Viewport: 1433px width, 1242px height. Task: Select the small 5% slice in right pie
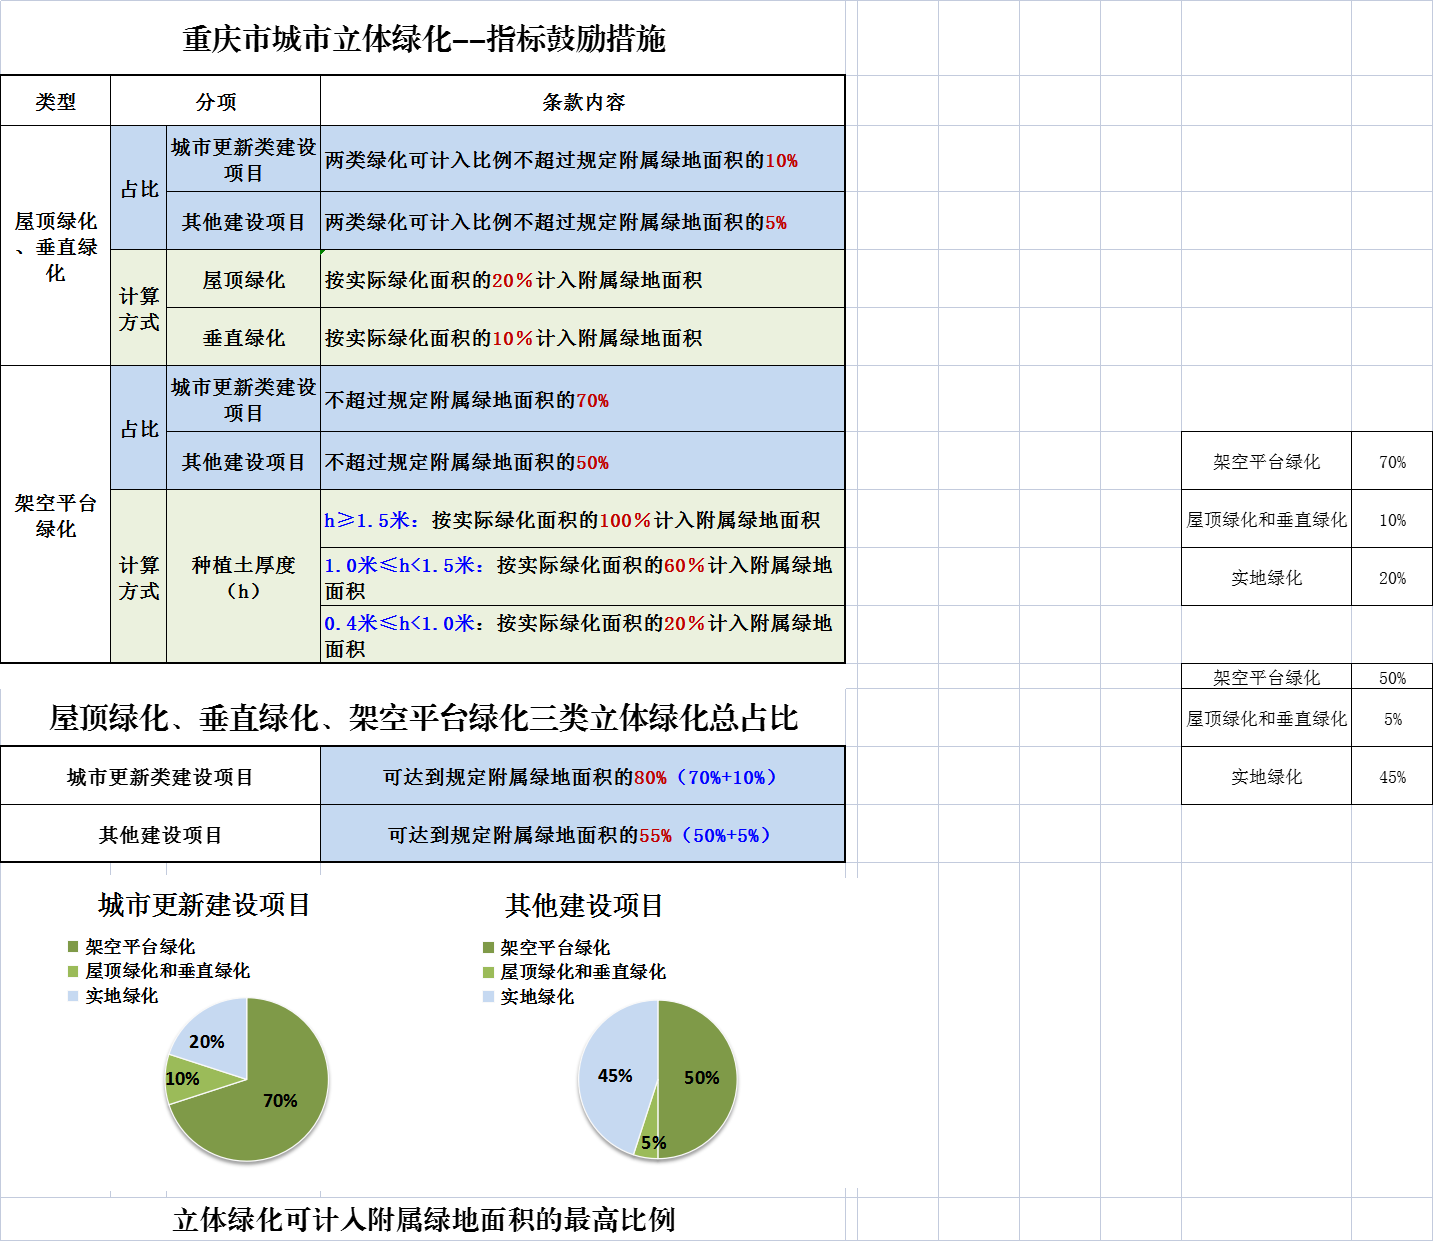tap(649, 1139)
